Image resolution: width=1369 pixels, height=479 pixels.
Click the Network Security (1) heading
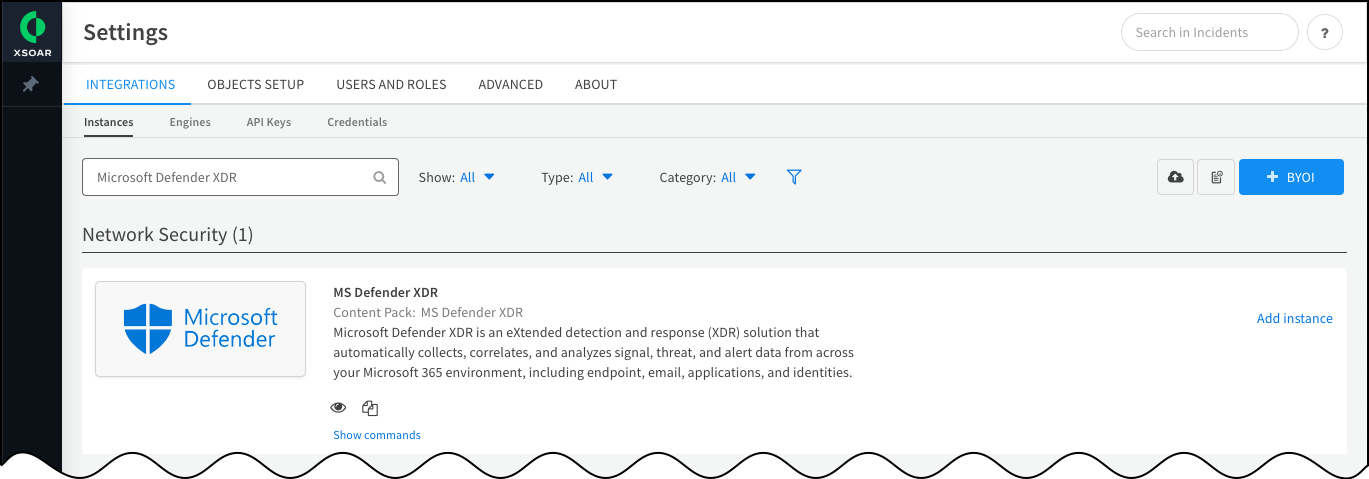[168, 235]
